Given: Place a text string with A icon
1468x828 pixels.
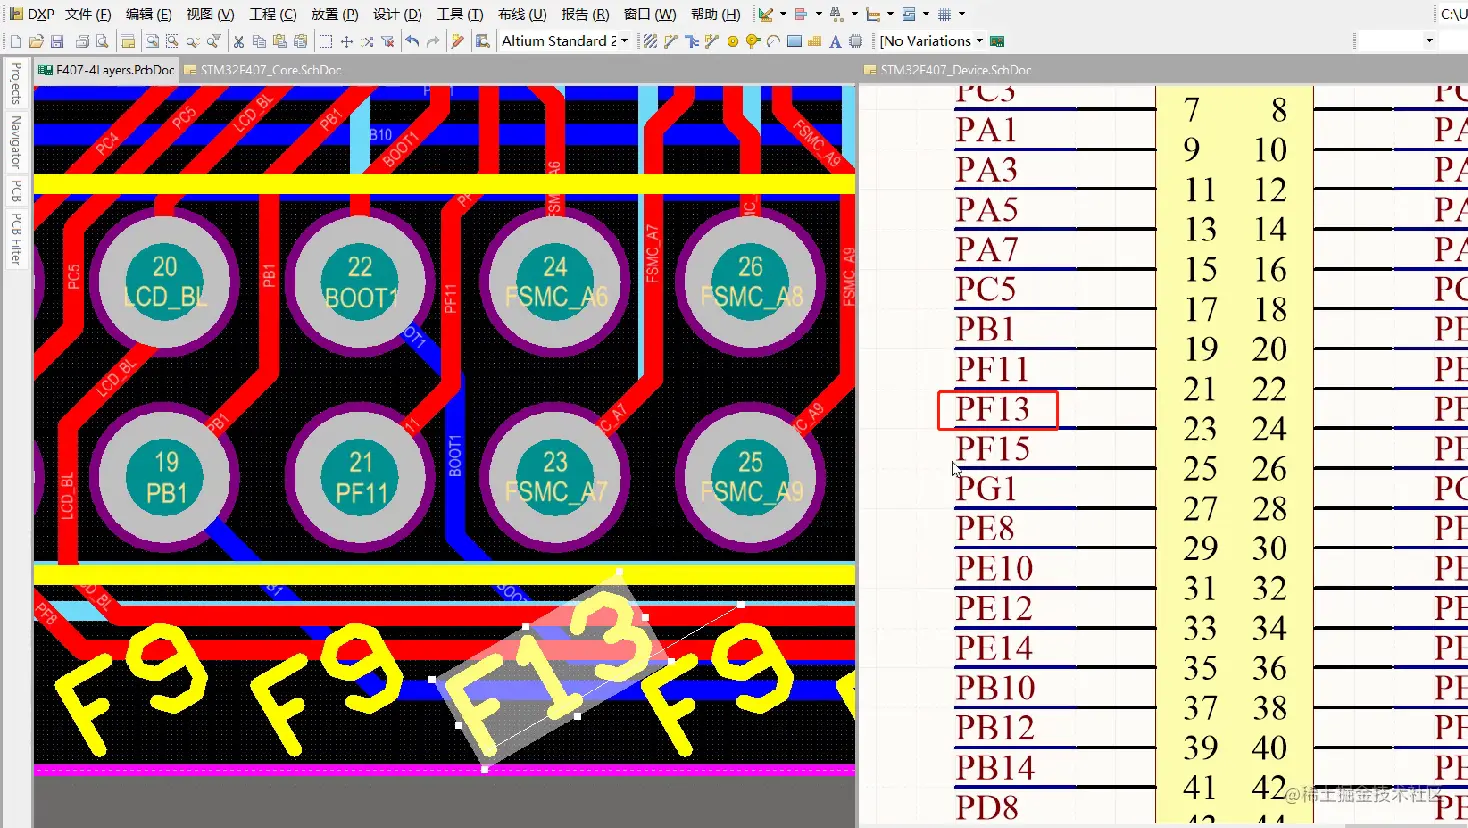Looking at the screenshot, I should coord(835,41).
